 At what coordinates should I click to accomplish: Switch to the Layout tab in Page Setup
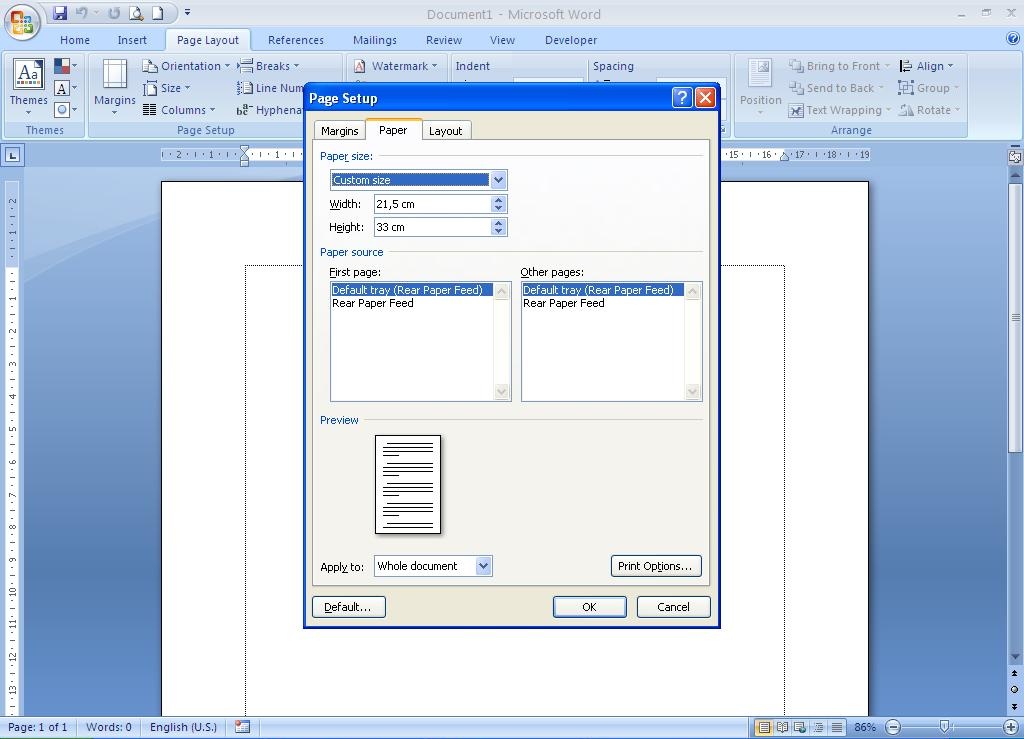pyautogui.click(x=445, y=130)
